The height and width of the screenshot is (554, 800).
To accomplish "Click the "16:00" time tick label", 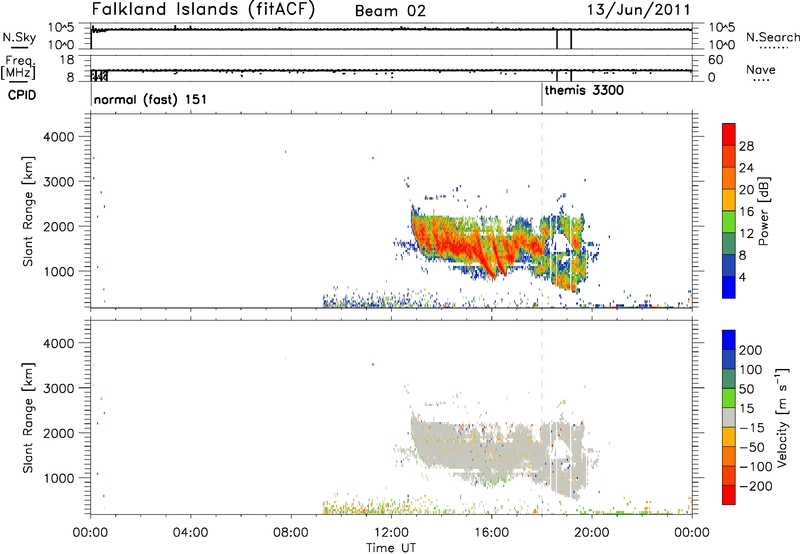I will click(x=491, y=533).
